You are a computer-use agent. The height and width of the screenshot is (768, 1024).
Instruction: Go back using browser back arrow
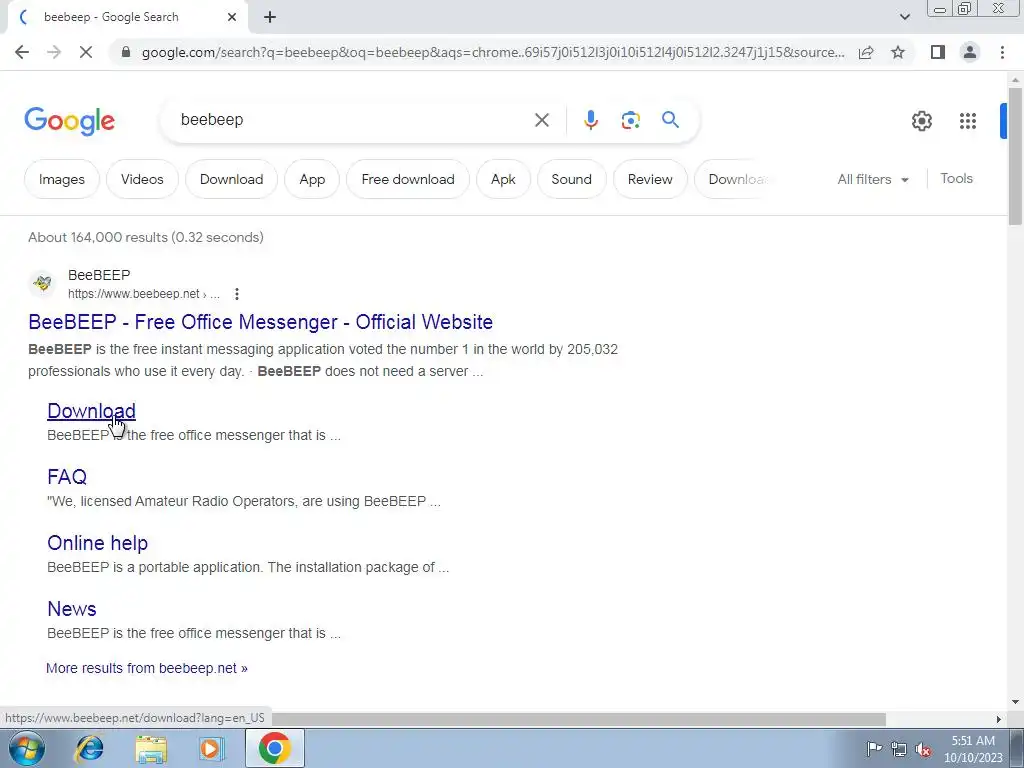coord(22,52)
